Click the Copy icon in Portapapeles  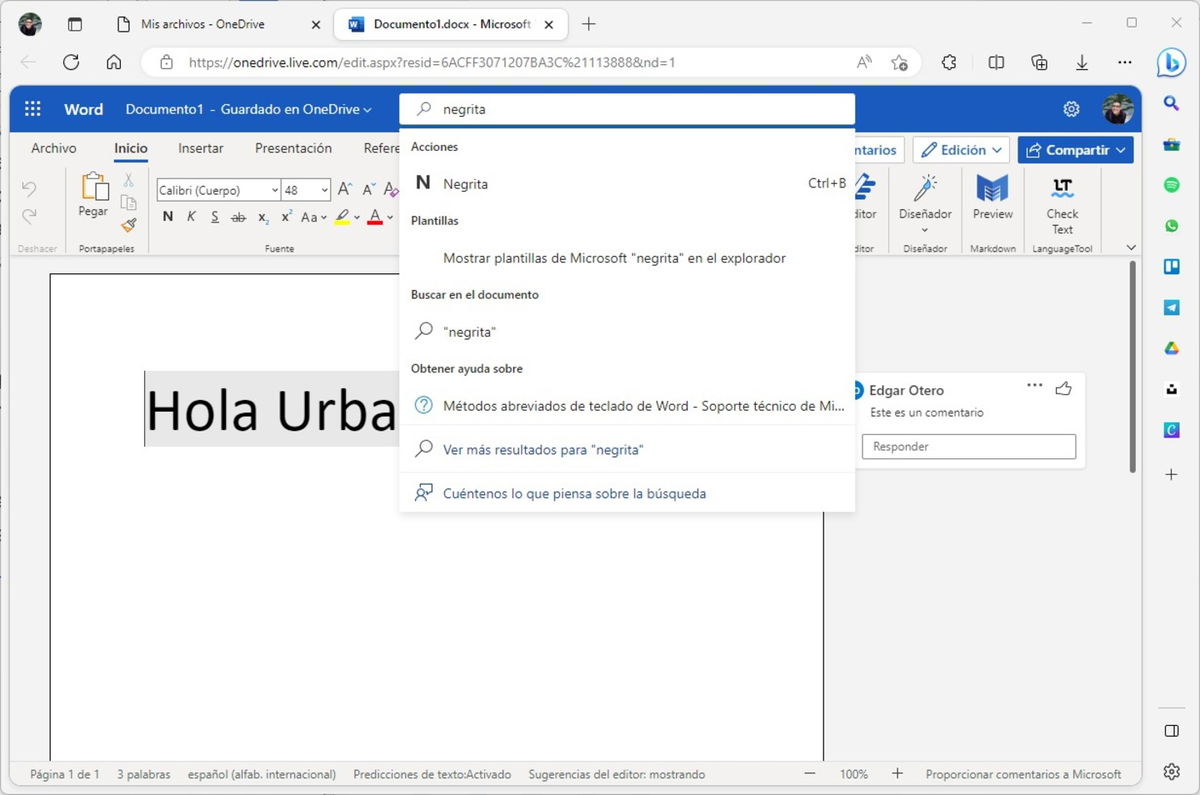128,203
